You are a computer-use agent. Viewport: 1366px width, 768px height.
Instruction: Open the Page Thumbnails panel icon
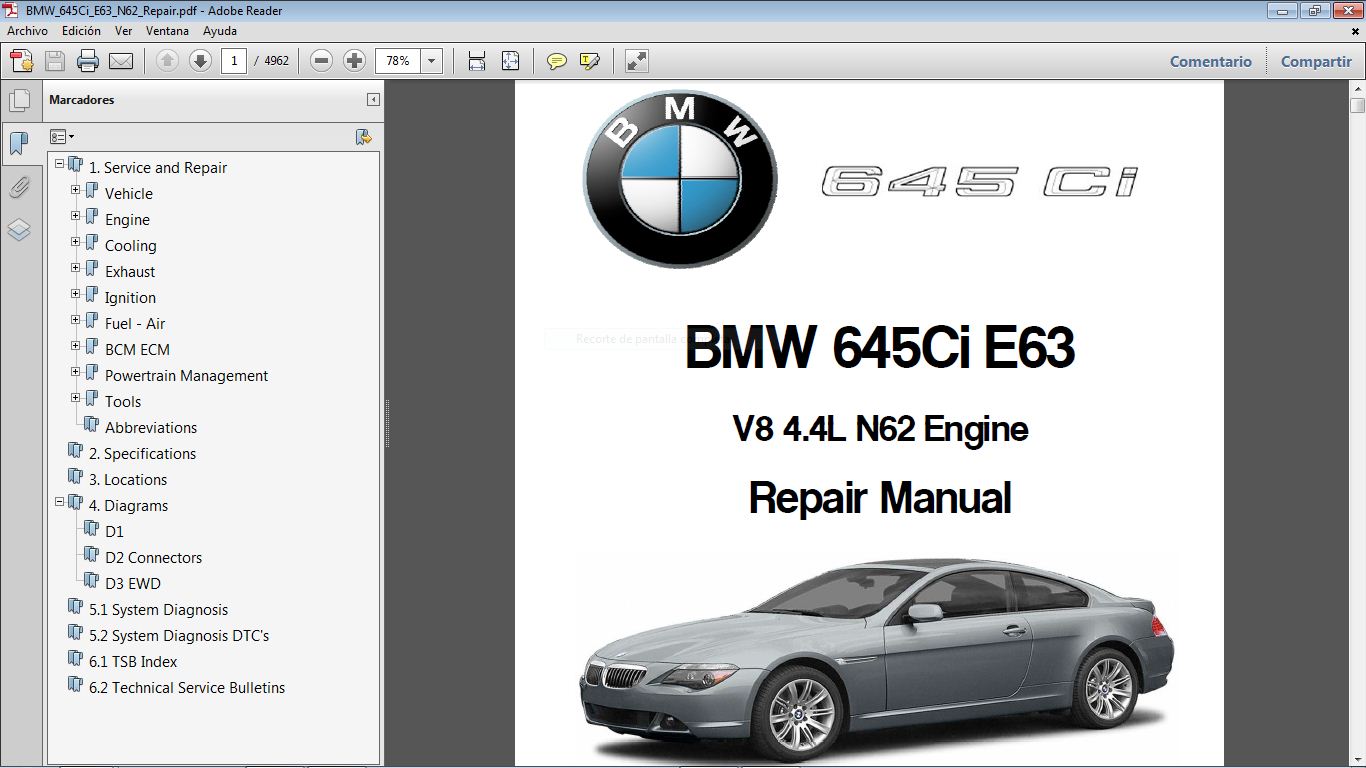[x=19, y=100]
